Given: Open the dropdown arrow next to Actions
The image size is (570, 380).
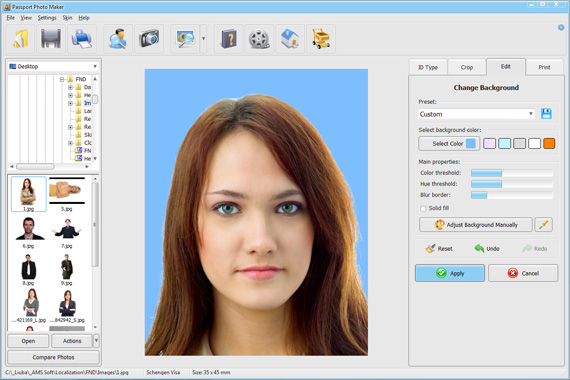Looking at the screenshot, I should (96, 341).
